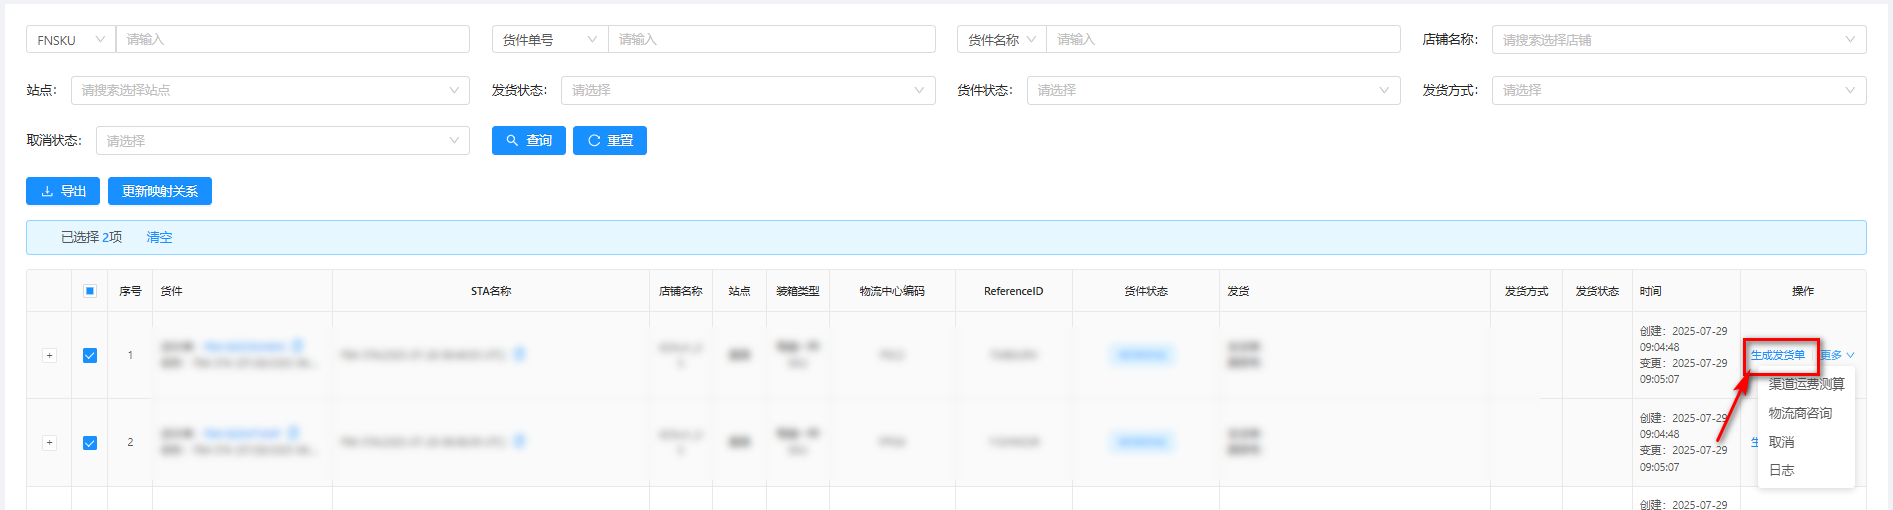
Task: Click the 更新映射关系 button
Action: 160,191
